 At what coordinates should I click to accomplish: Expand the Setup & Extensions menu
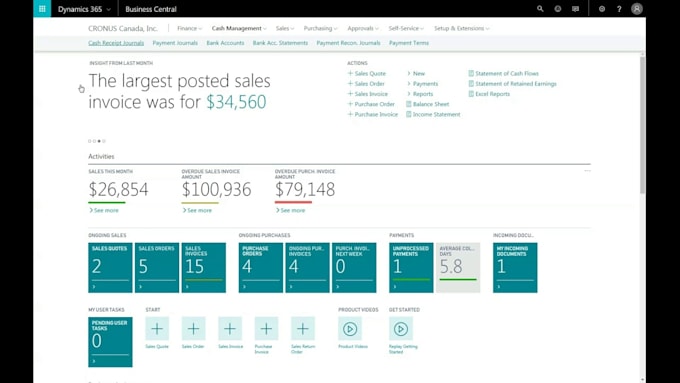click(462, 28)
